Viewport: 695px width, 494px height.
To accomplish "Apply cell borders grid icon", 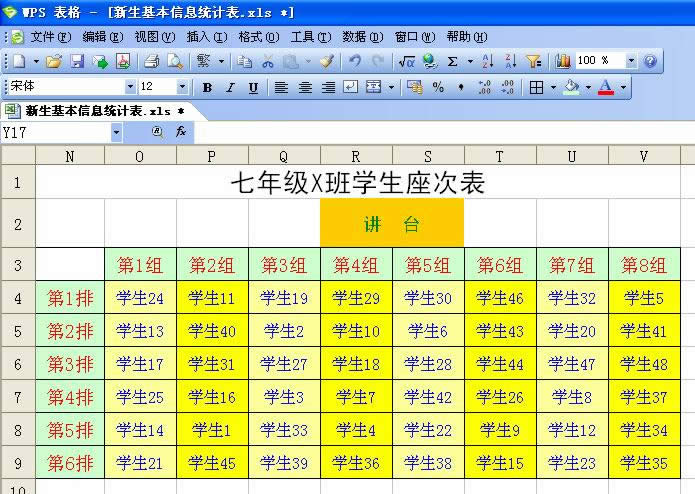I will 536,88.
